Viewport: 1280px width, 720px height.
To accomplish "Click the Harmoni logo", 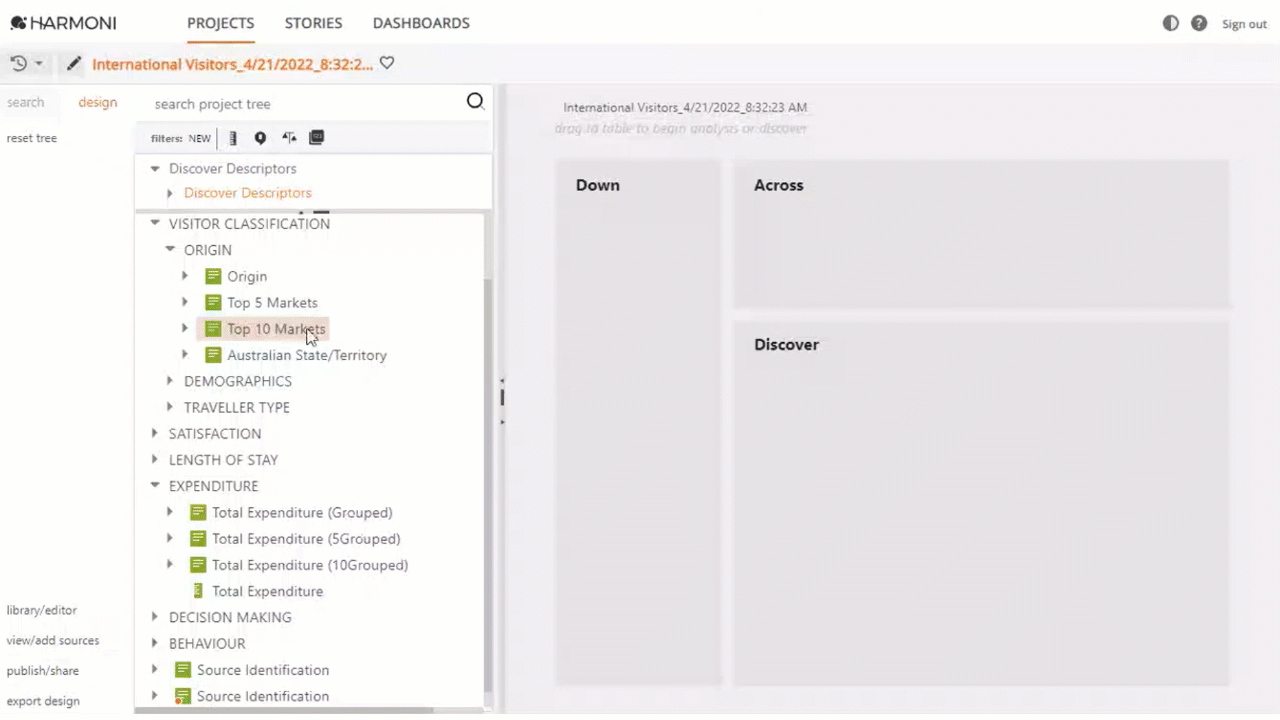I will [63, 23].
